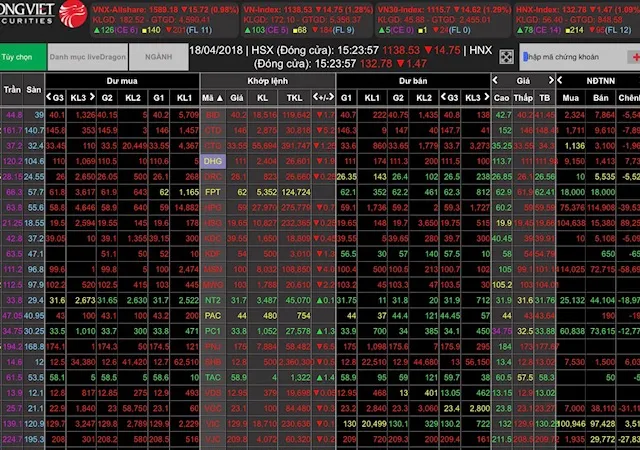Click right arrow after KL3 in Dư bán

[487, 97]
